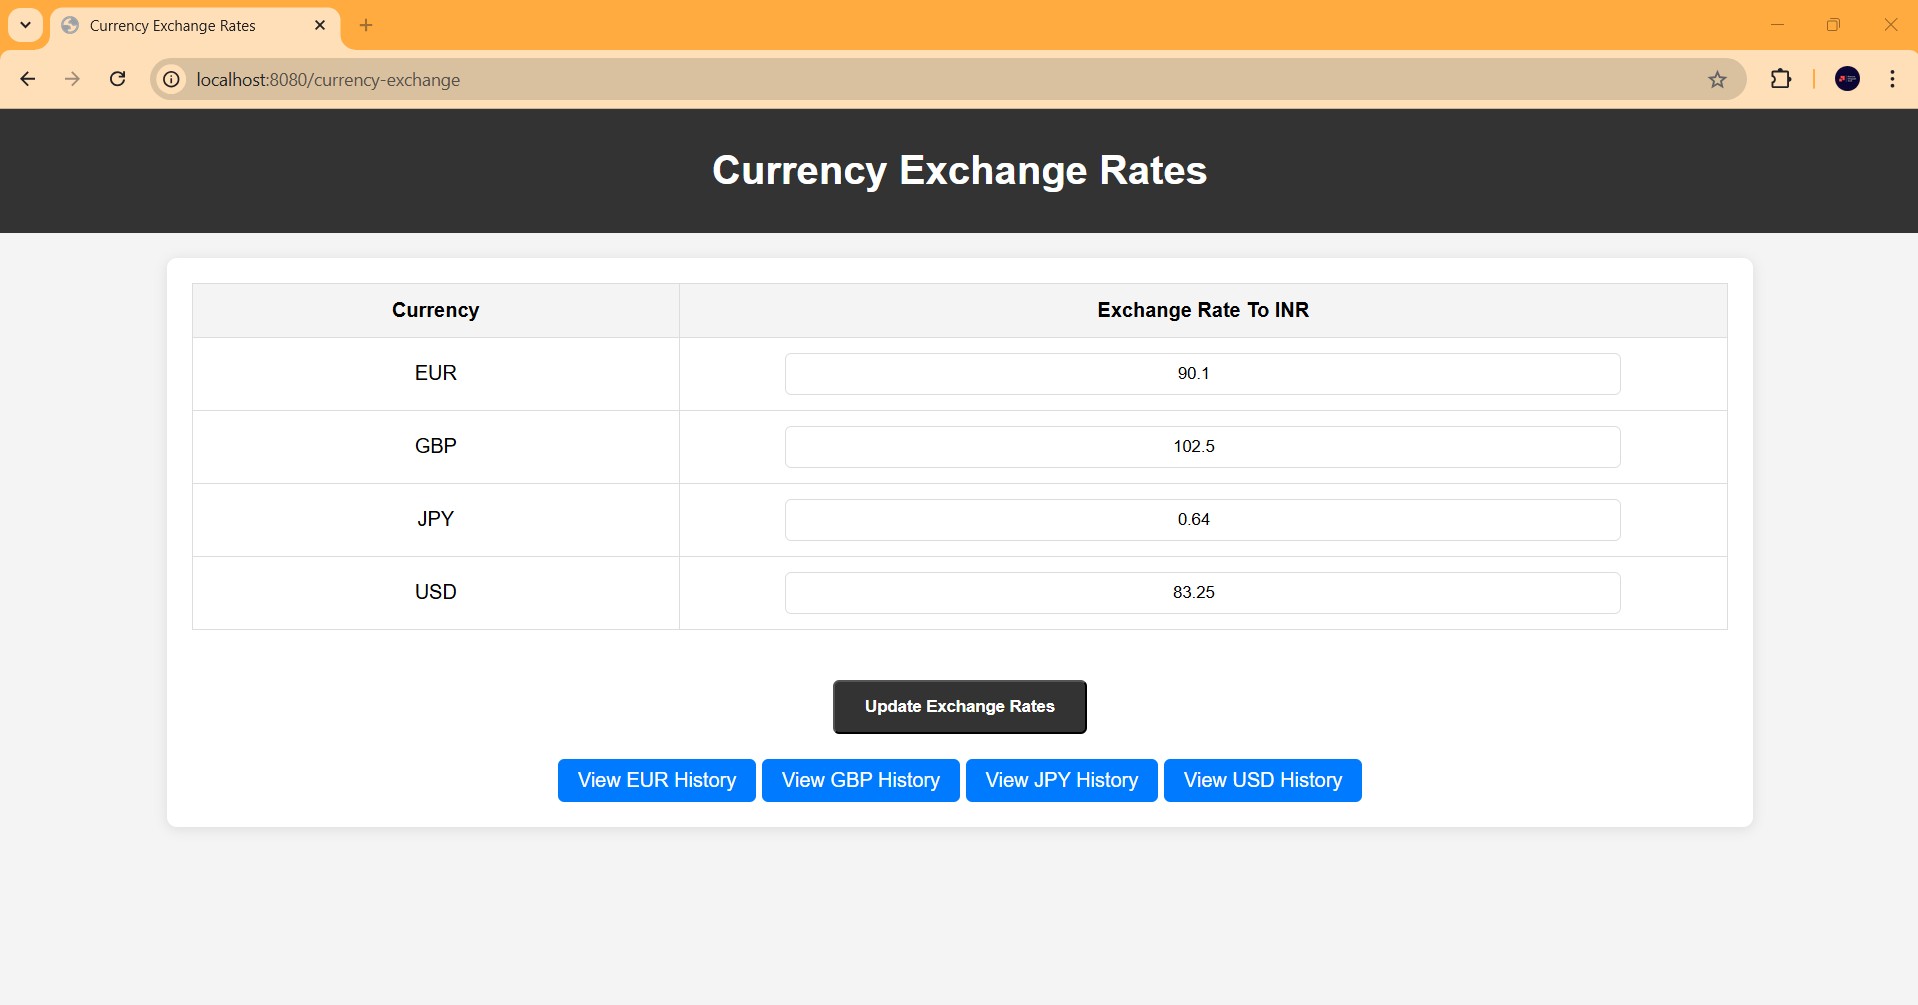Open the browser Extensions puzzle icon
Image resolution: width=1918 pixels, height=1005 pixels.
[1781, 79]
